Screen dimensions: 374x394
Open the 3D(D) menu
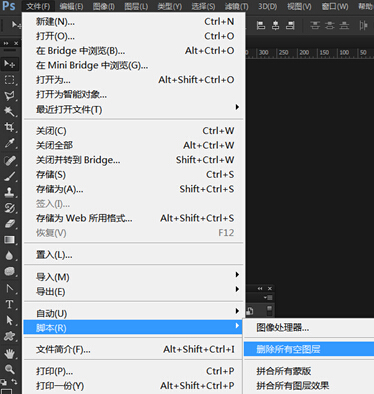[267, 6]
